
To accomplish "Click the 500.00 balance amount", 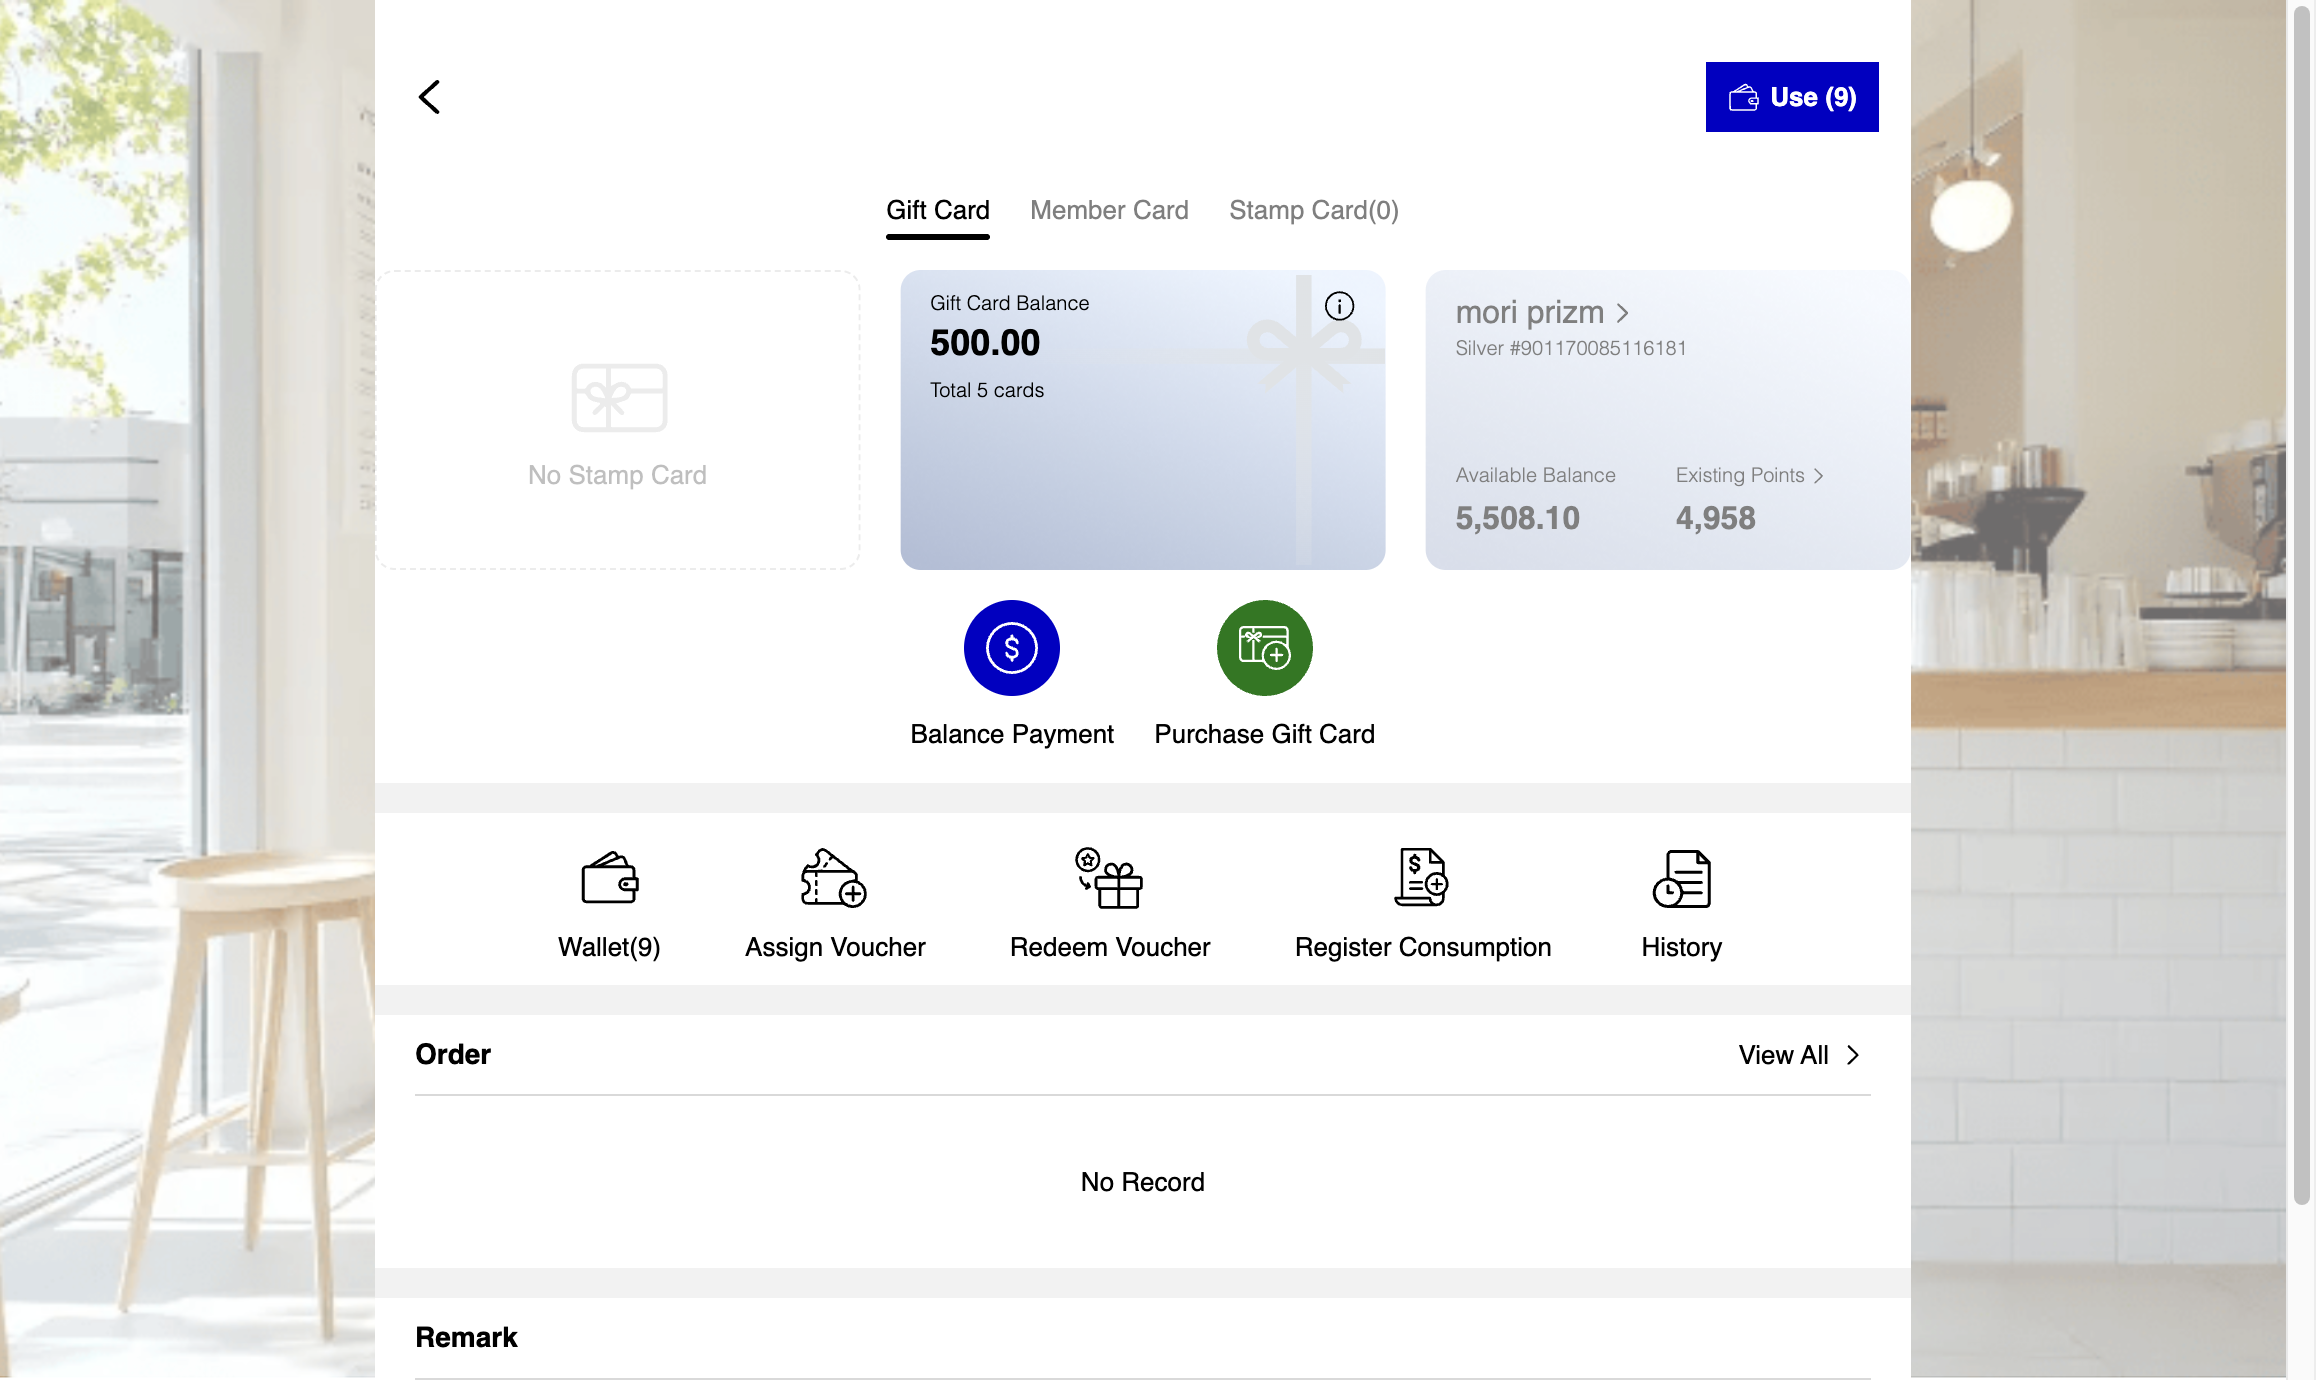I will (x=985, y=343).
